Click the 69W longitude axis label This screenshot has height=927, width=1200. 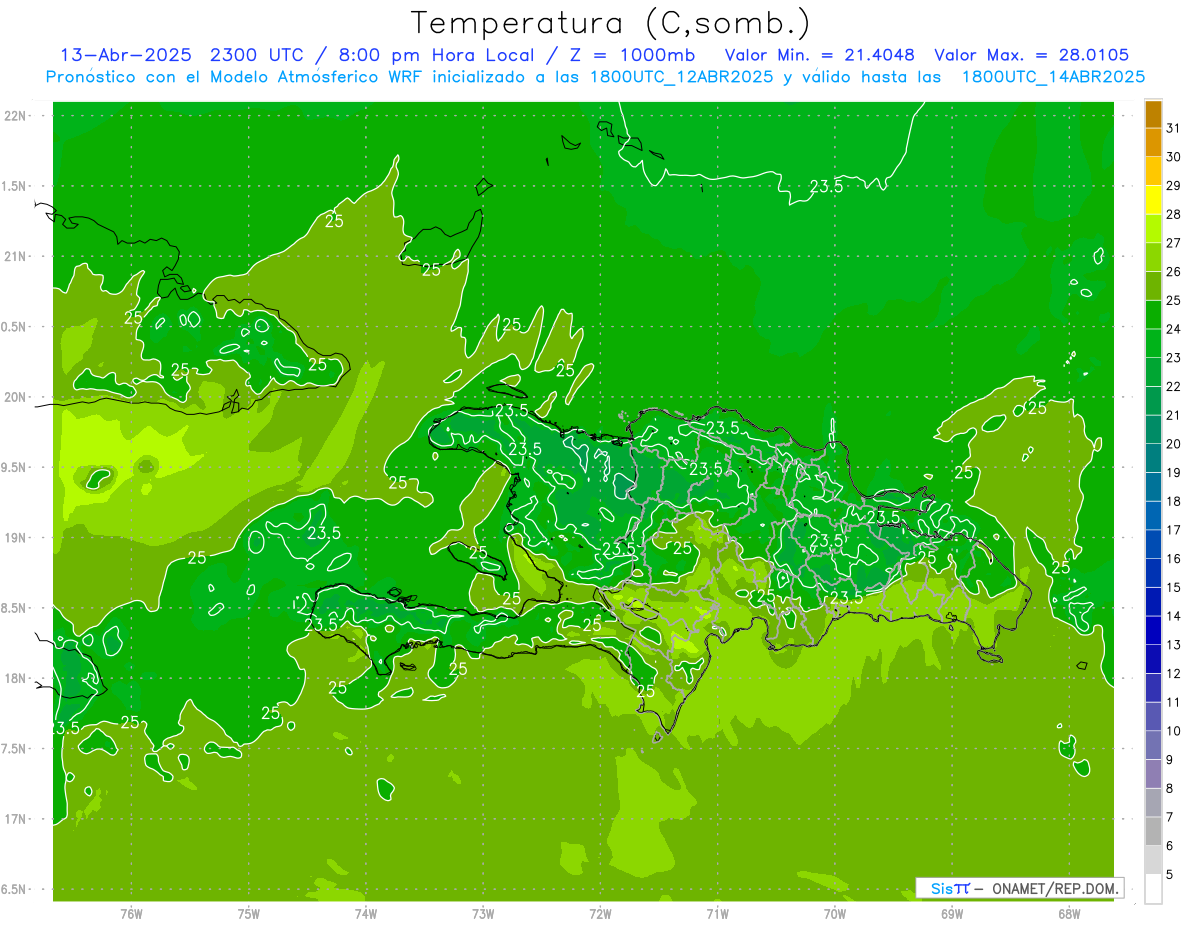[952, 914]
